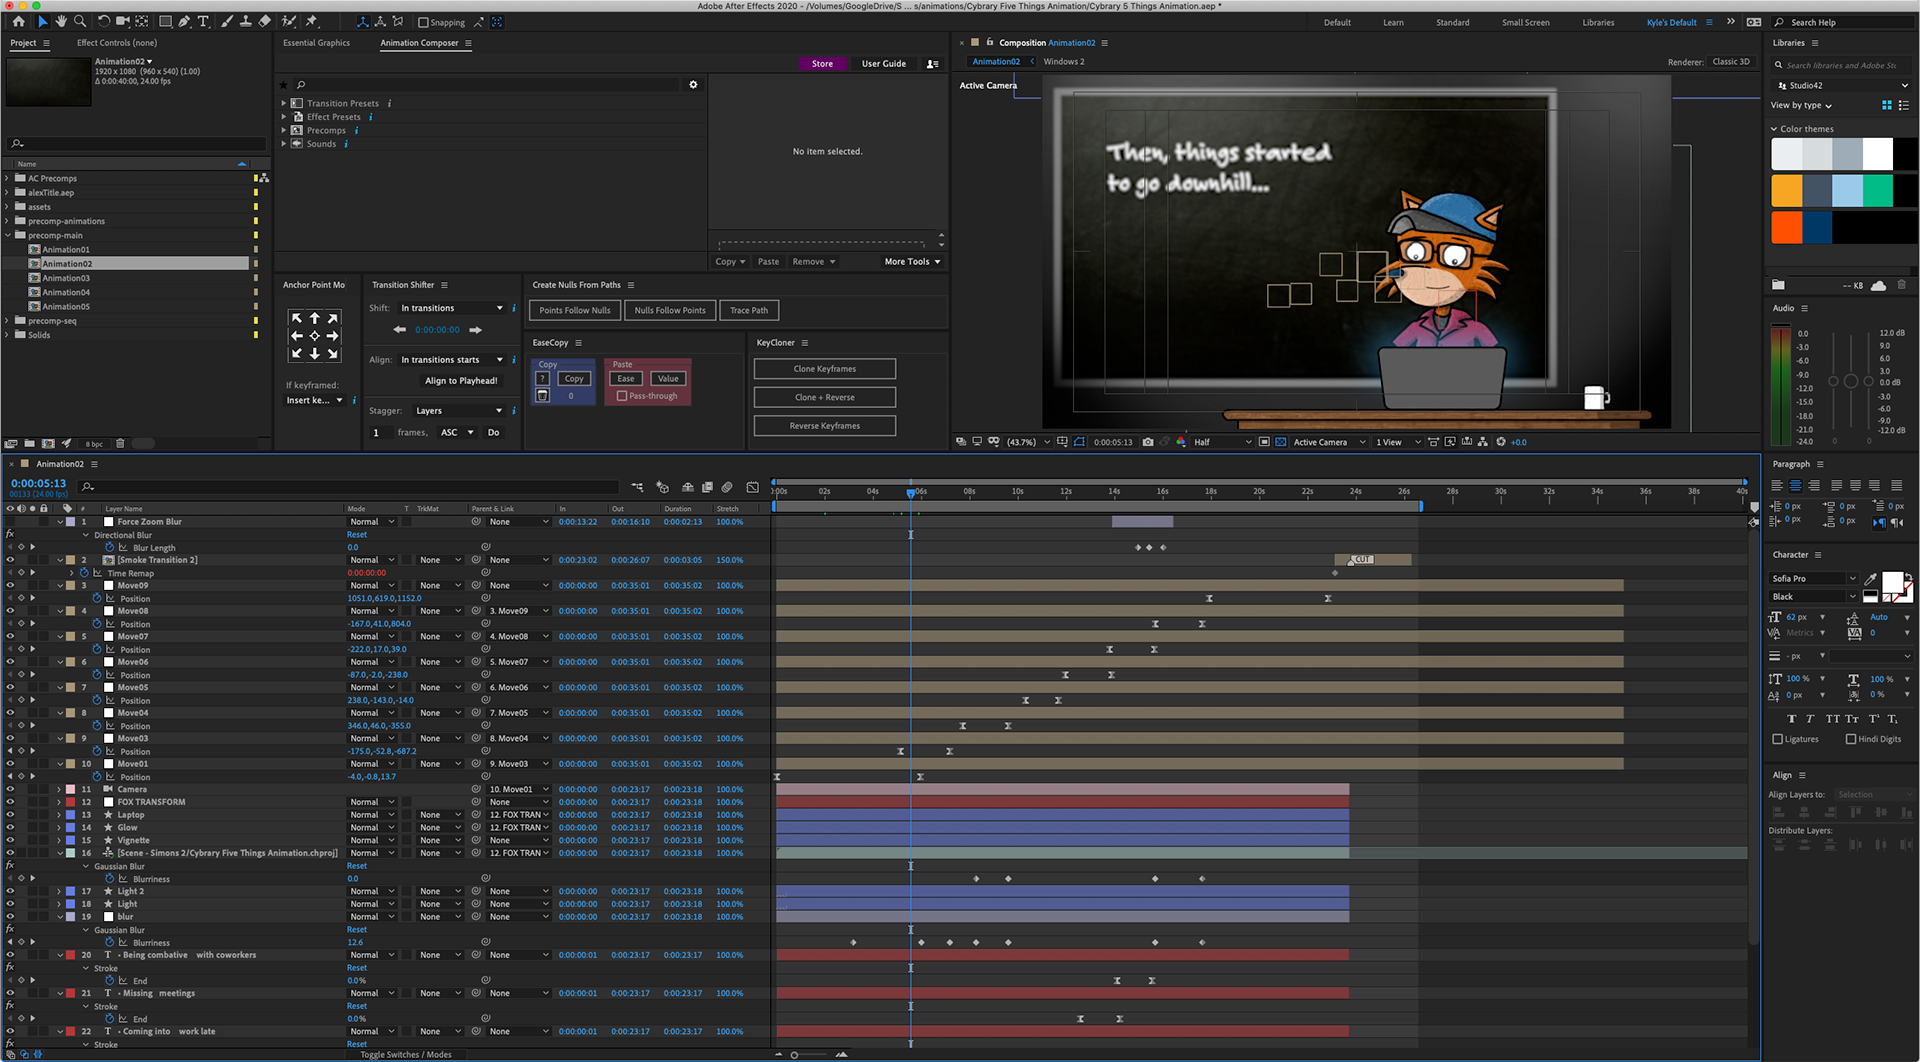Select the Libraries workspace

(x=1598, y=22)
